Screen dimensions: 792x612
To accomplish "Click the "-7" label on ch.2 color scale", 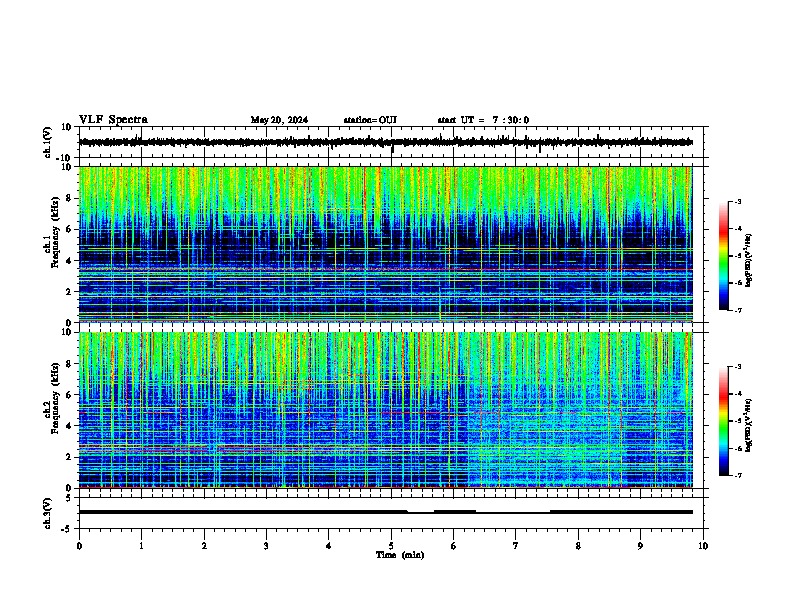I will click(x=737, y=476).
